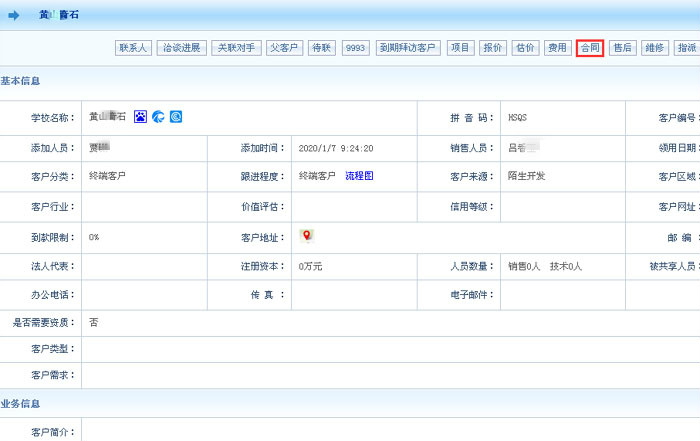This screenshot has height=441, width=700.
Task: Open the 流程图 link
Action: (x=358, y=176)
